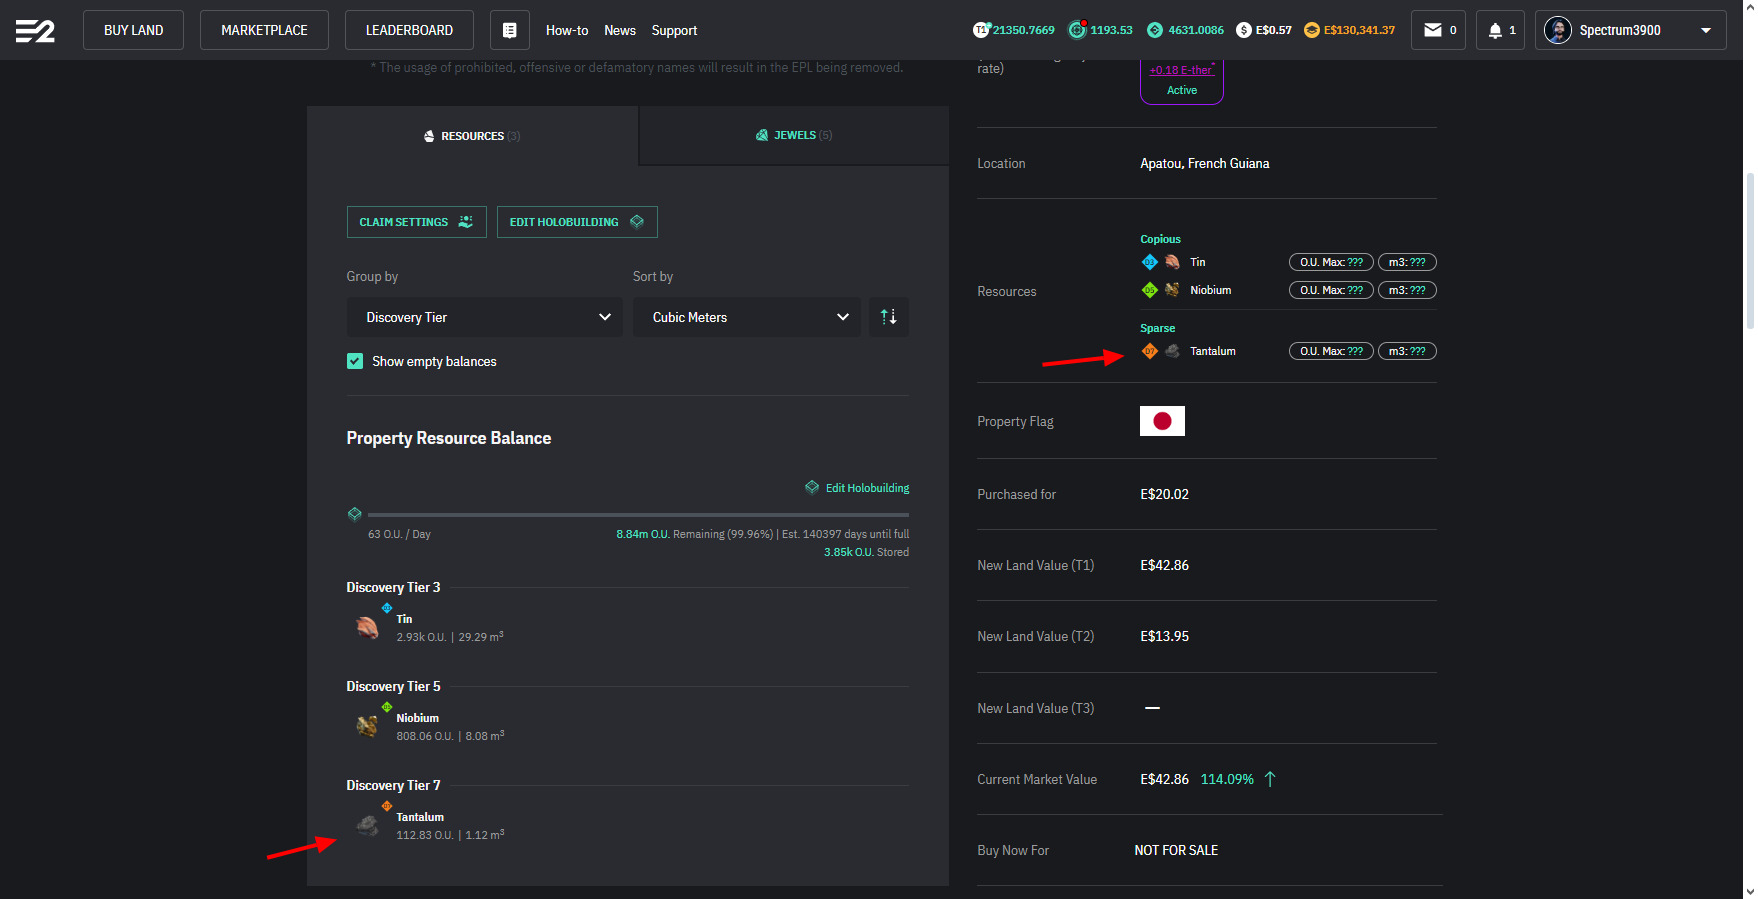Click the Claim Settings button

pos(416,222)
